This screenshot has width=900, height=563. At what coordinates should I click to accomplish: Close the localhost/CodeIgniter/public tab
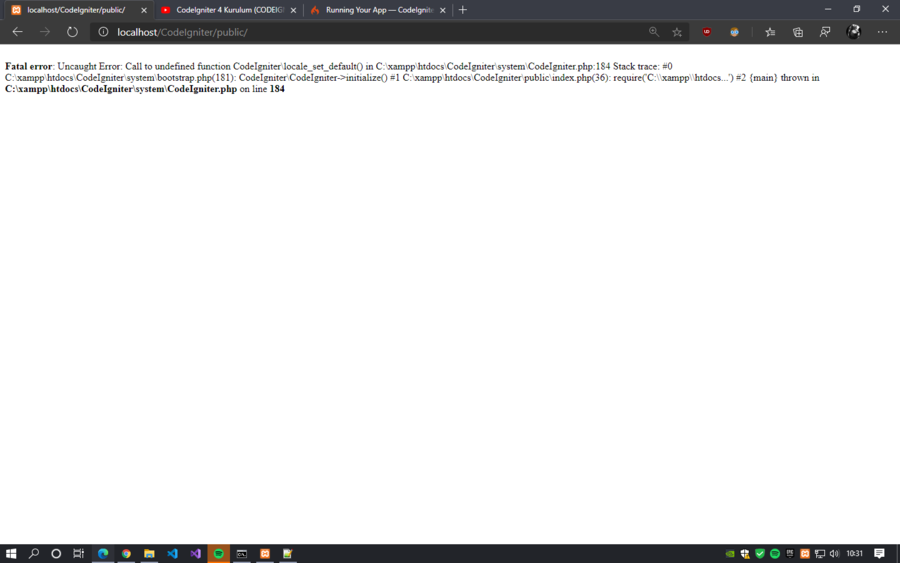tap(144, 10)
